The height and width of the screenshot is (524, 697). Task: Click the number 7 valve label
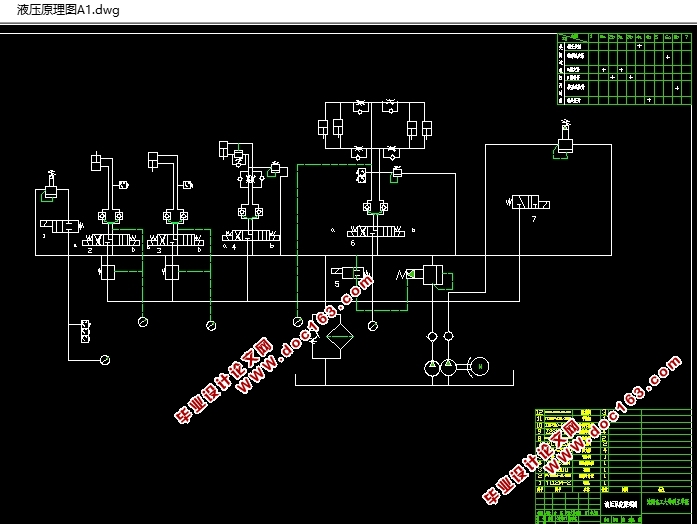point(534,219)
